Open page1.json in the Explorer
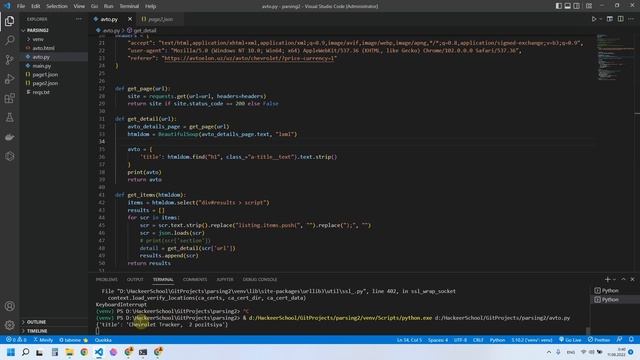Image resolution: width=640 pixels, height=360 pixels. (x=45, y=75)
